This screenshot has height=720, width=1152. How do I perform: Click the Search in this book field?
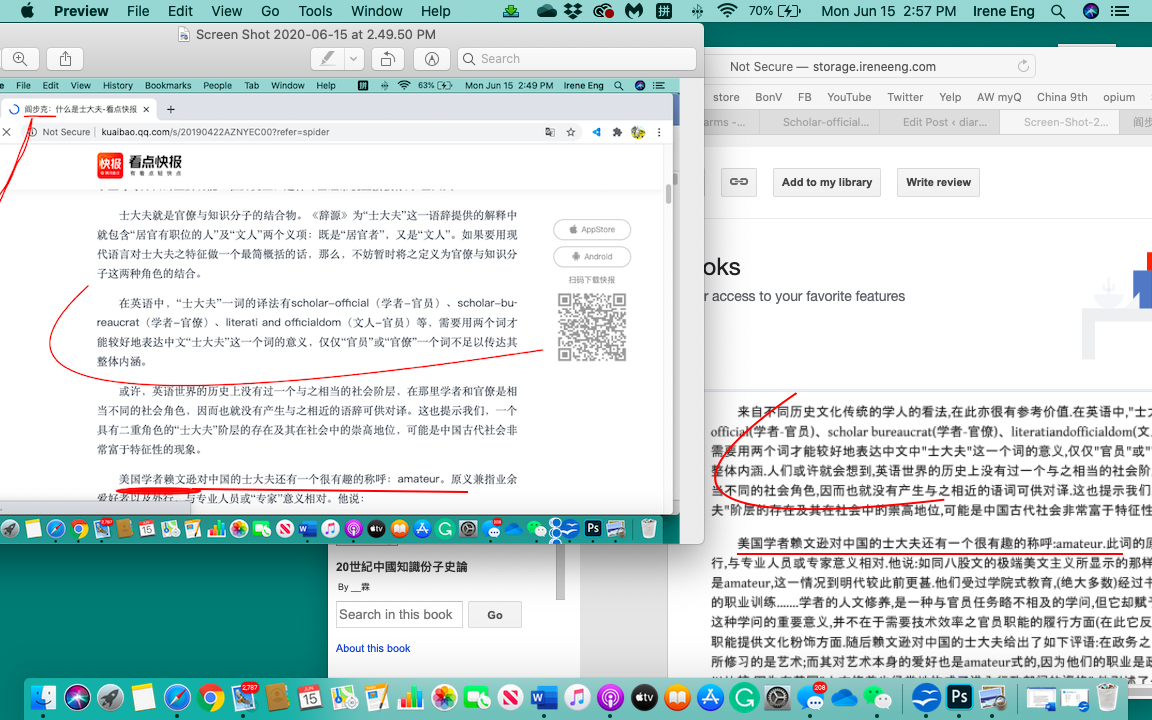tap(399, 614)
